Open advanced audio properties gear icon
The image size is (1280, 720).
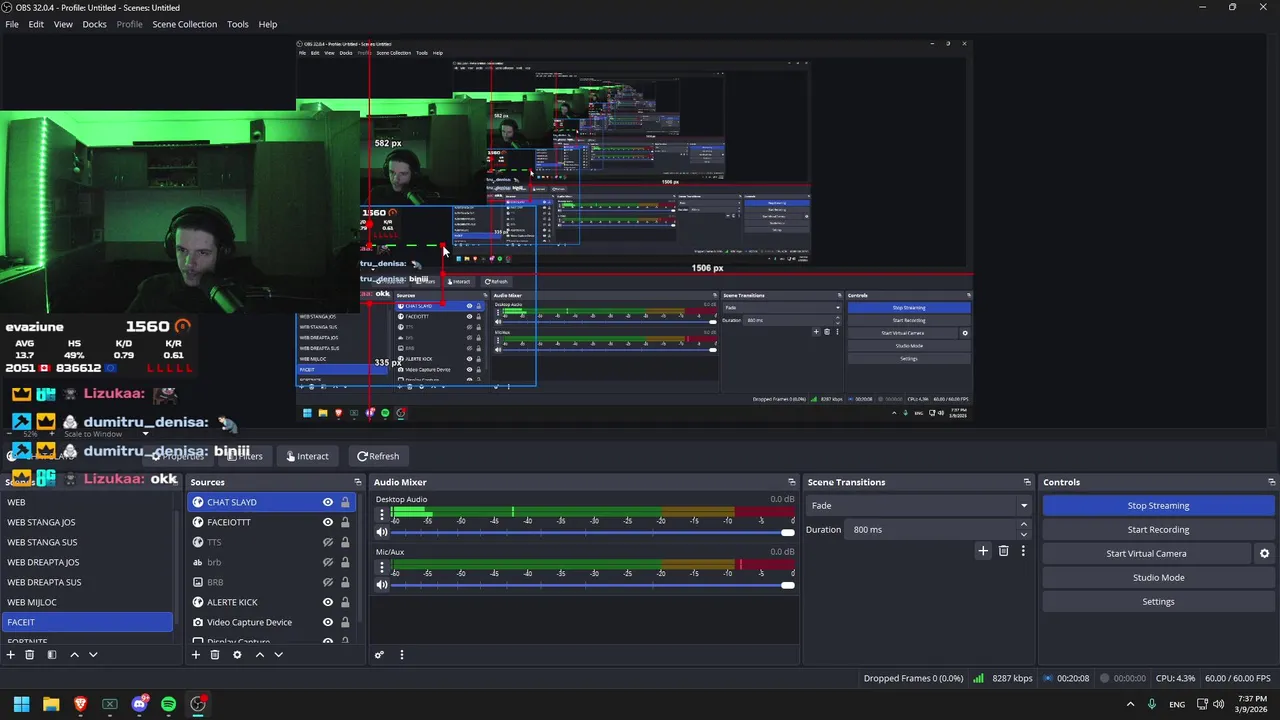[x=379, y=655]
